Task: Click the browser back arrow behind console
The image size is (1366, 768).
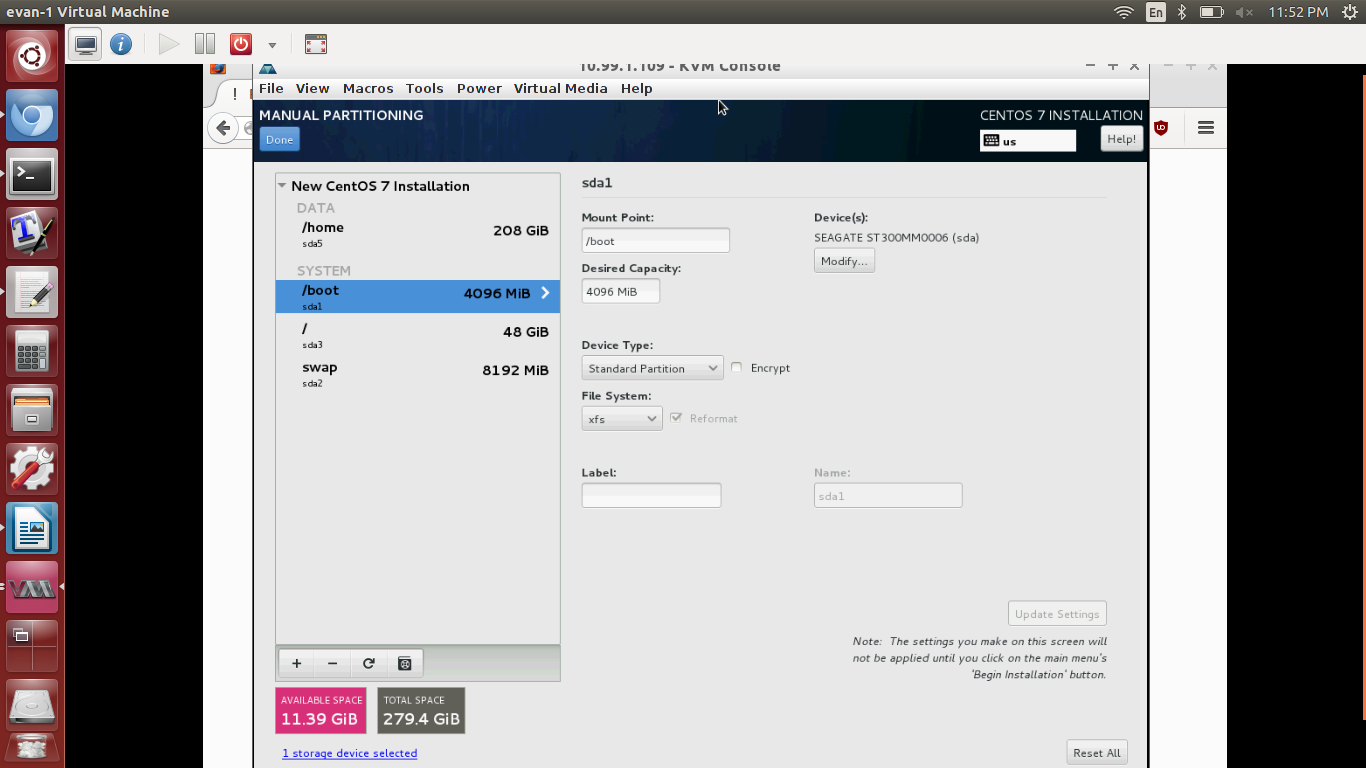Action: 223,128
